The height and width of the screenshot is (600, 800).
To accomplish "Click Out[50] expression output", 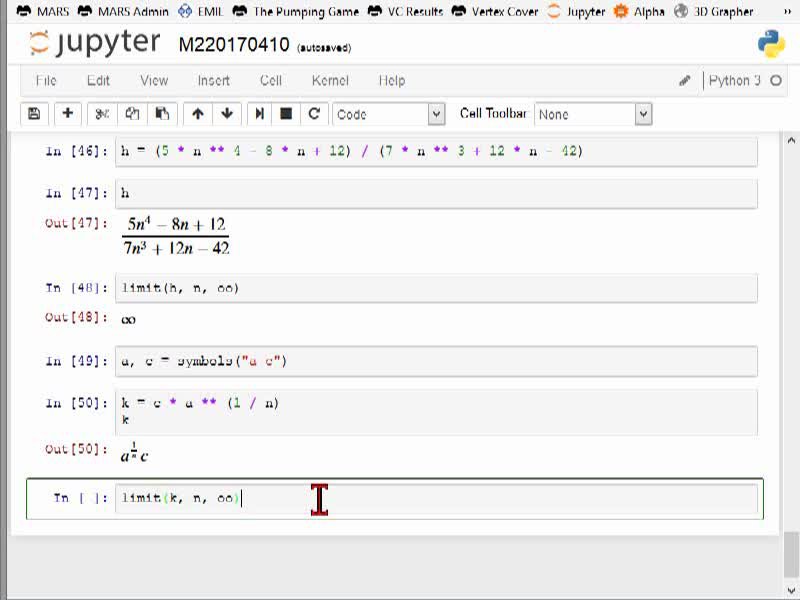I will click(x=135, y=452).
